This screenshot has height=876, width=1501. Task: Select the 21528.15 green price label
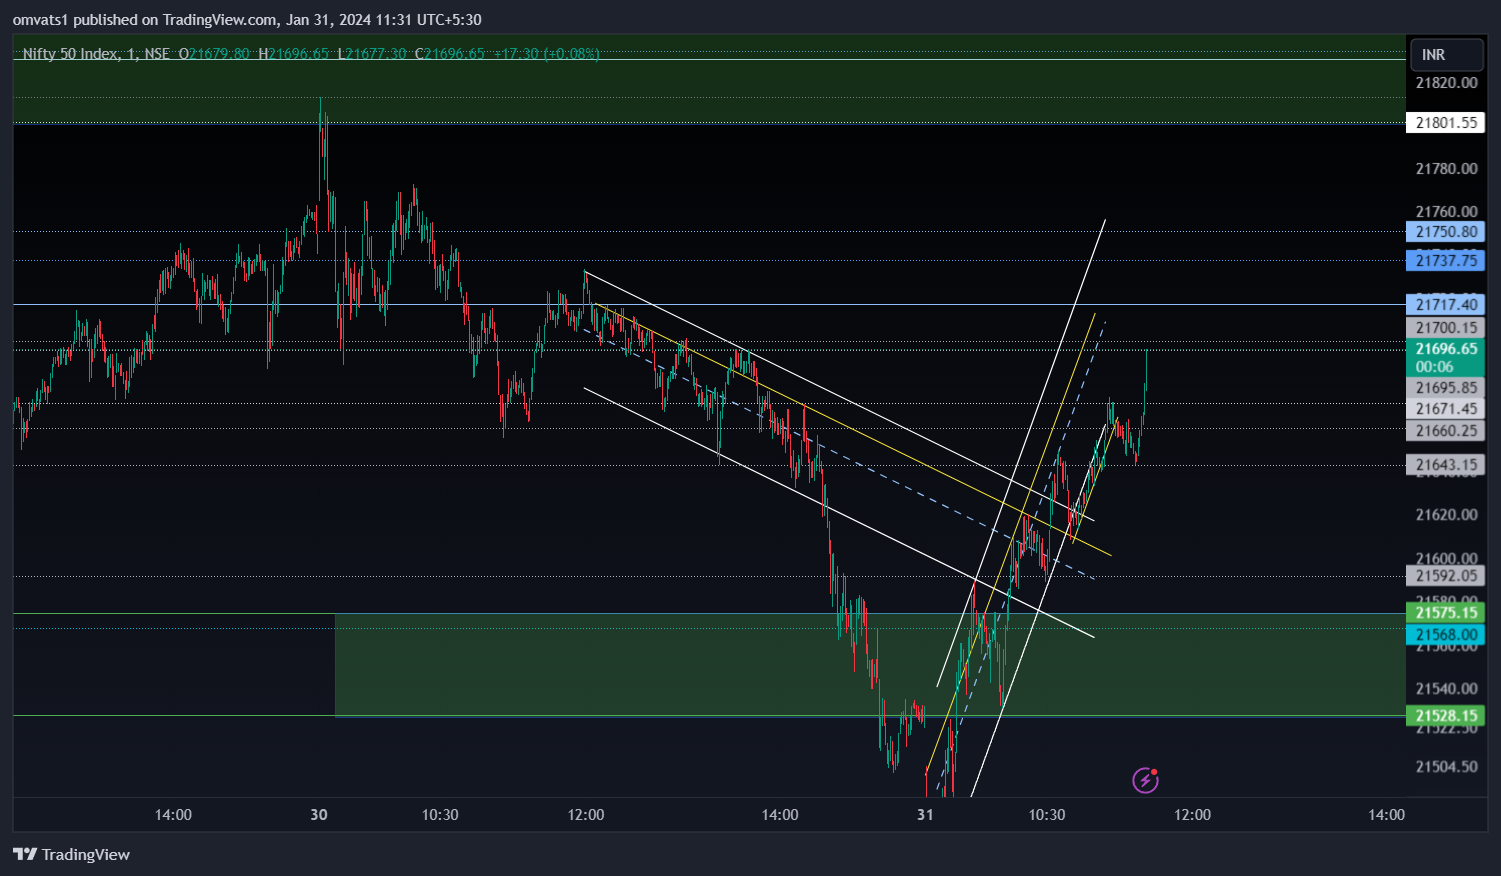1445,716
